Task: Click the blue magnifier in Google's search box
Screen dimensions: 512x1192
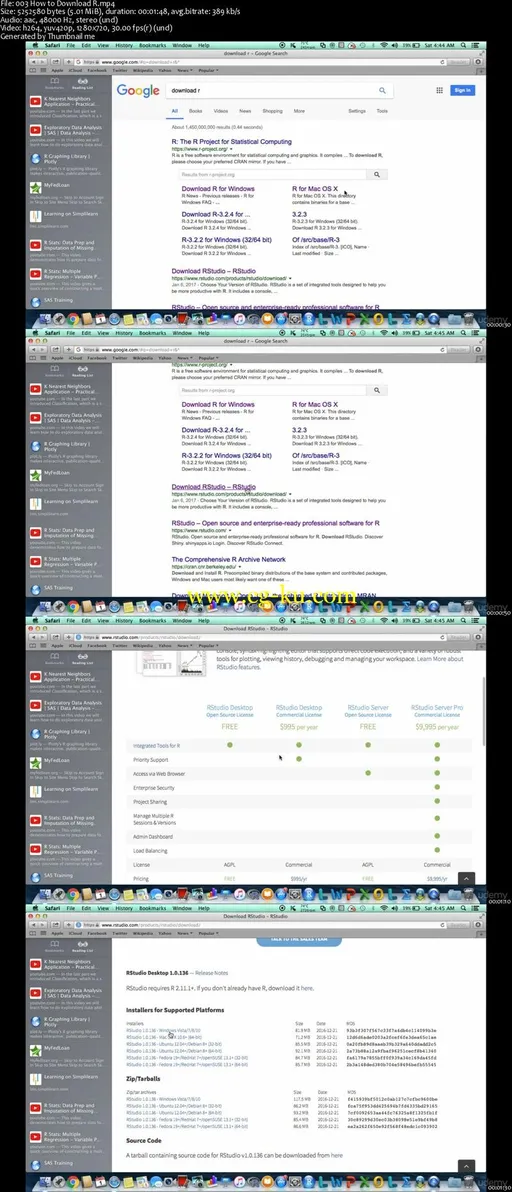Action: (382, 90)
